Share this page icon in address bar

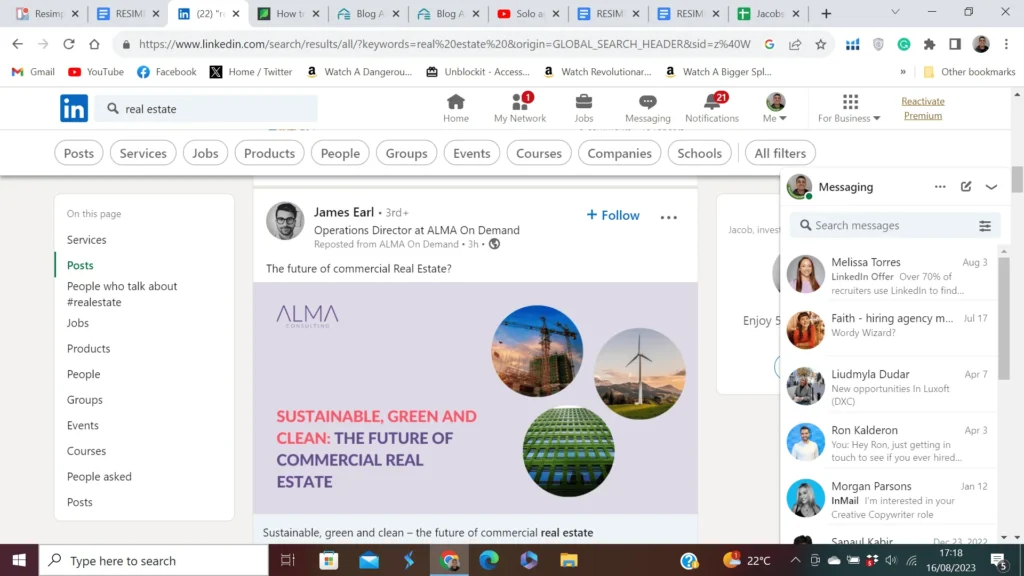point(795,44)
